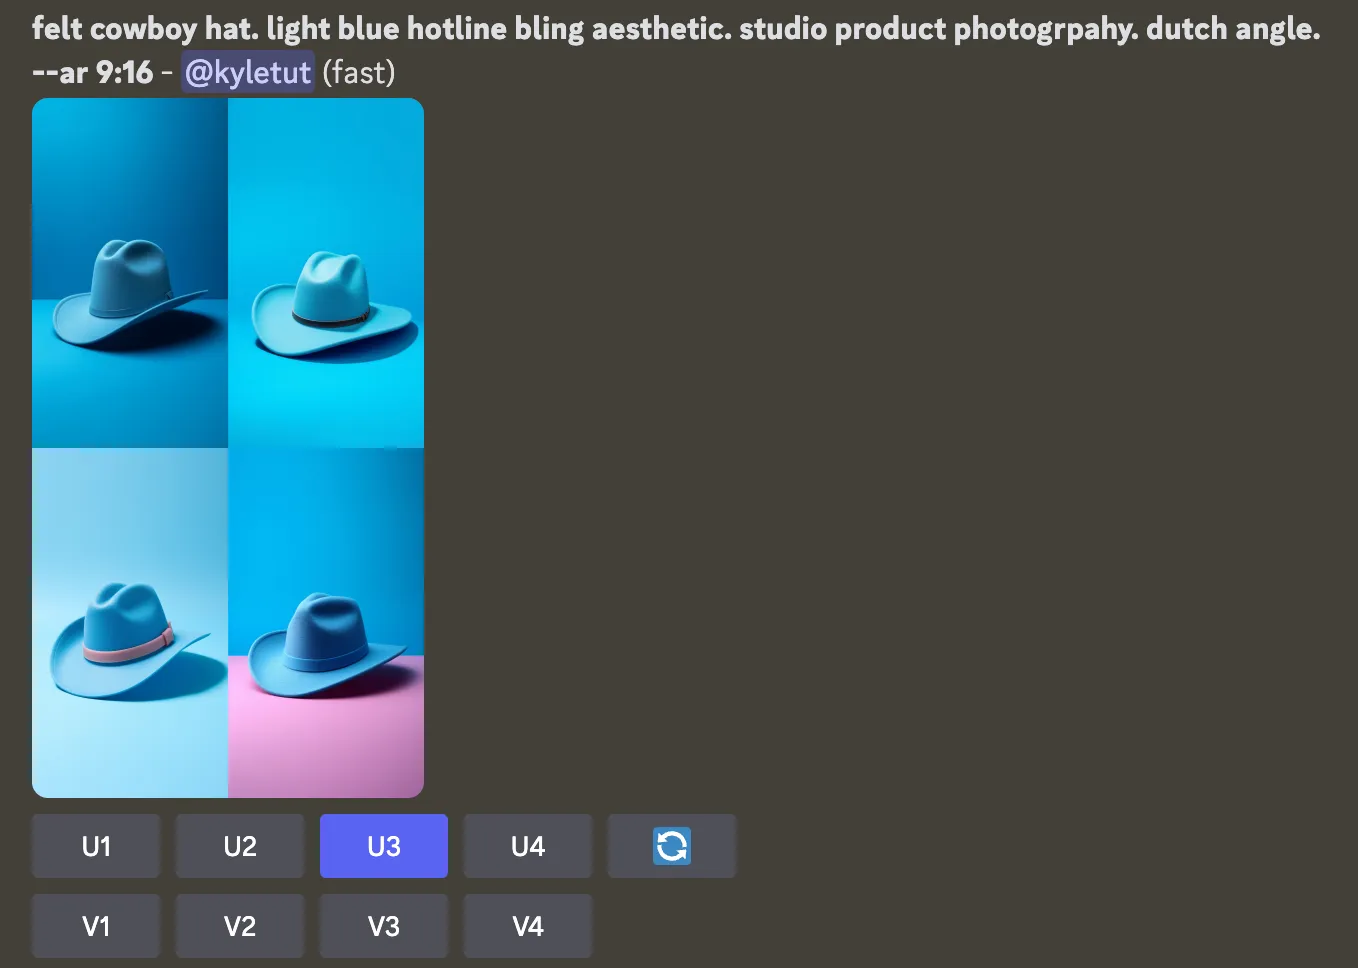Screen dimensions: 1358x968
Task: Upscale the fourth image with U4
Action: (x=528, y=846)
